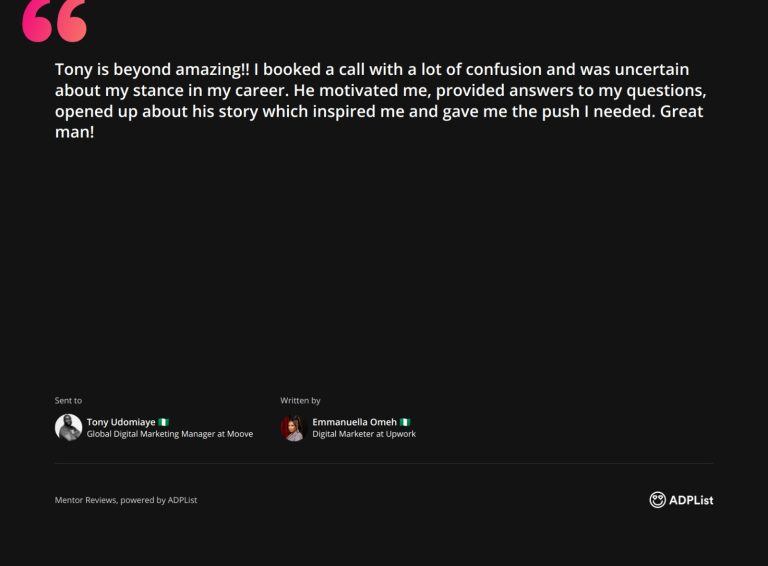Click the word "Moove" in Tony's title

click(240, 434)
